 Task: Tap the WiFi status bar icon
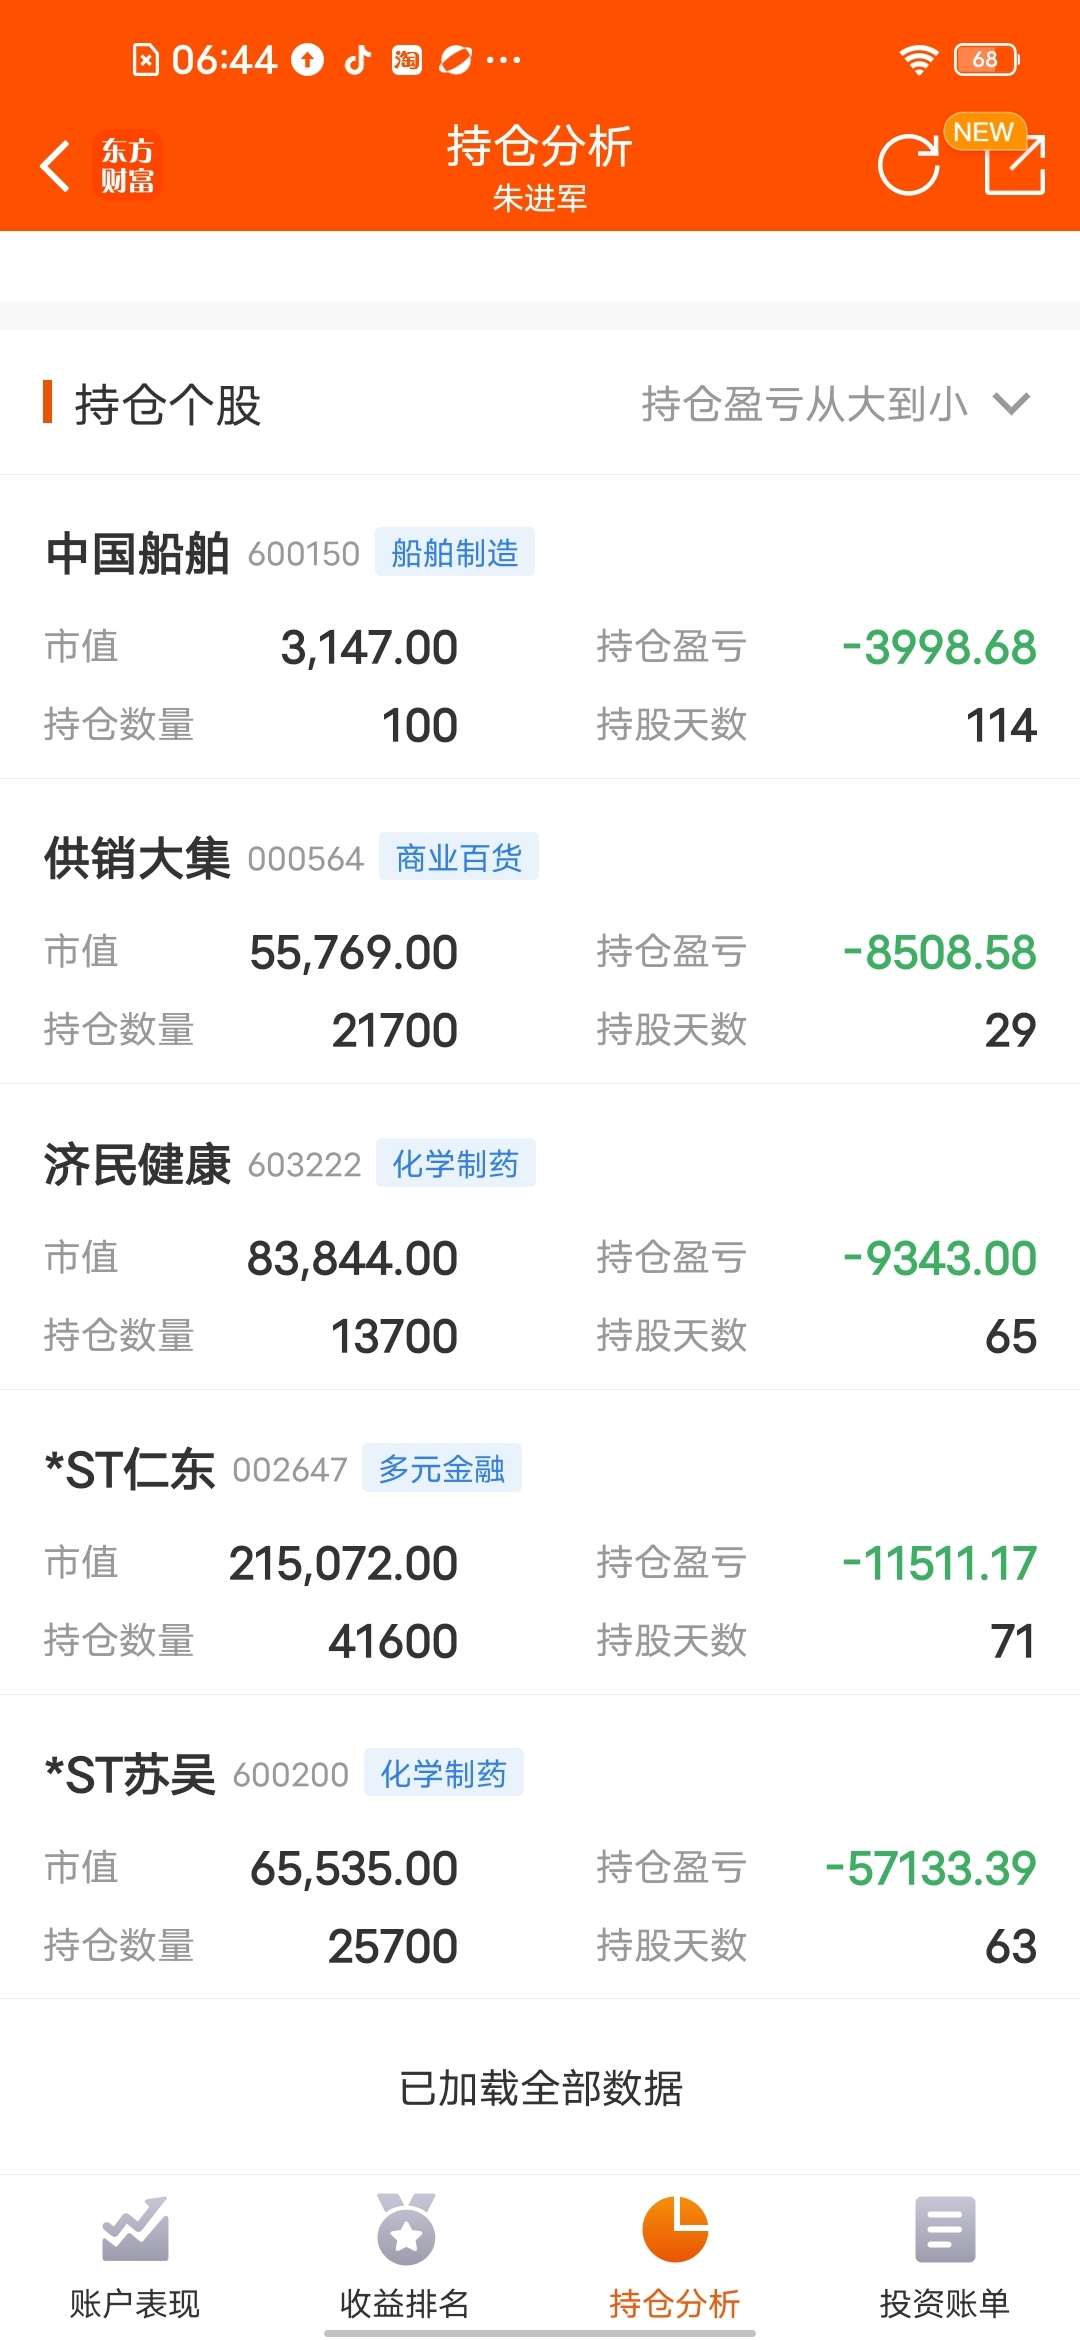pos(918,60)
